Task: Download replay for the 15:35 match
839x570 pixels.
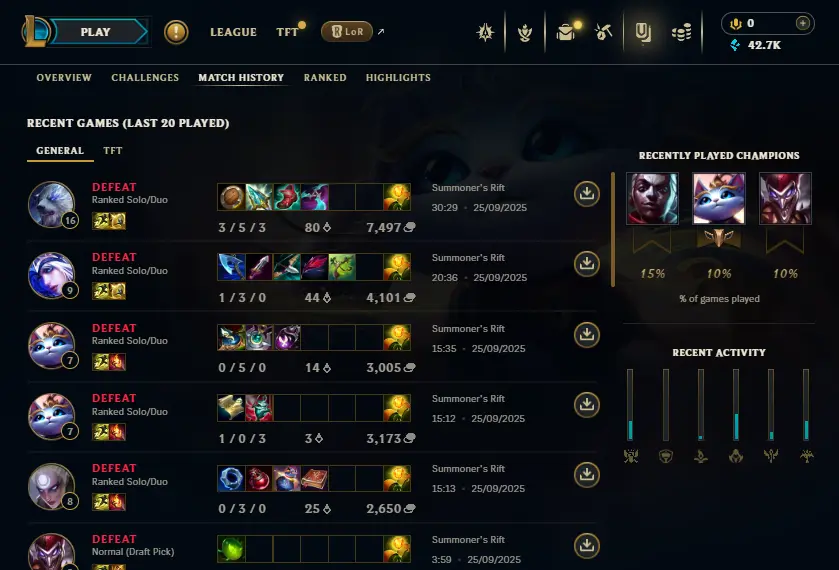Action: [587, 335]
